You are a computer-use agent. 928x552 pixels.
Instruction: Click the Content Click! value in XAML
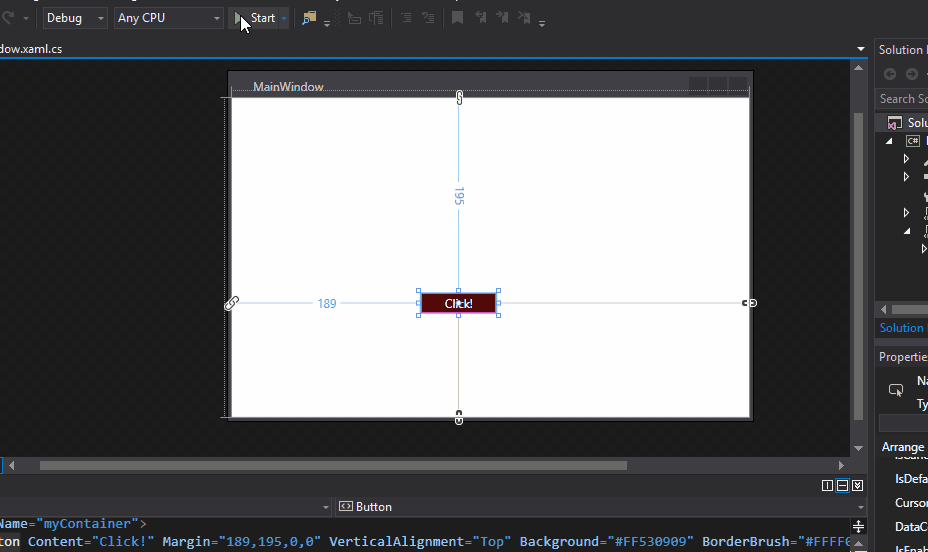pyautogui.click(x=123, y=542)
